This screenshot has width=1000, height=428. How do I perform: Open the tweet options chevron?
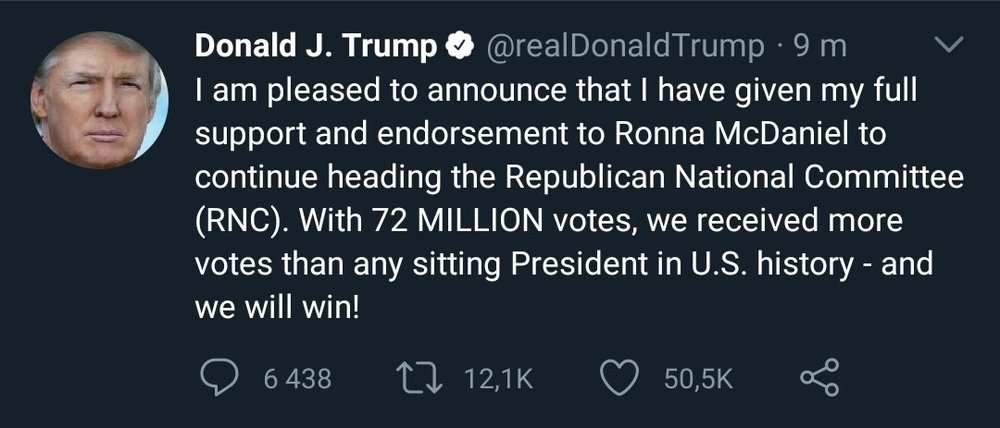click(x=946, y=45)
